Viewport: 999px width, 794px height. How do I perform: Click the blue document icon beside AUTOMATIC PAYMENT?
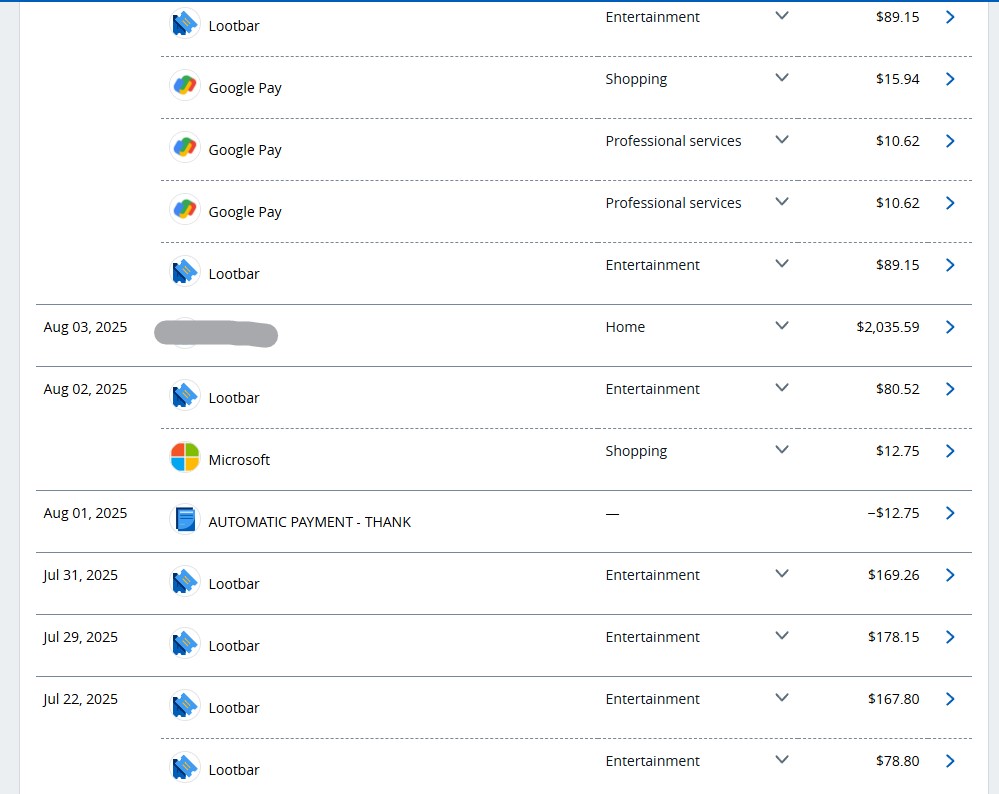(x=185, y=519)
